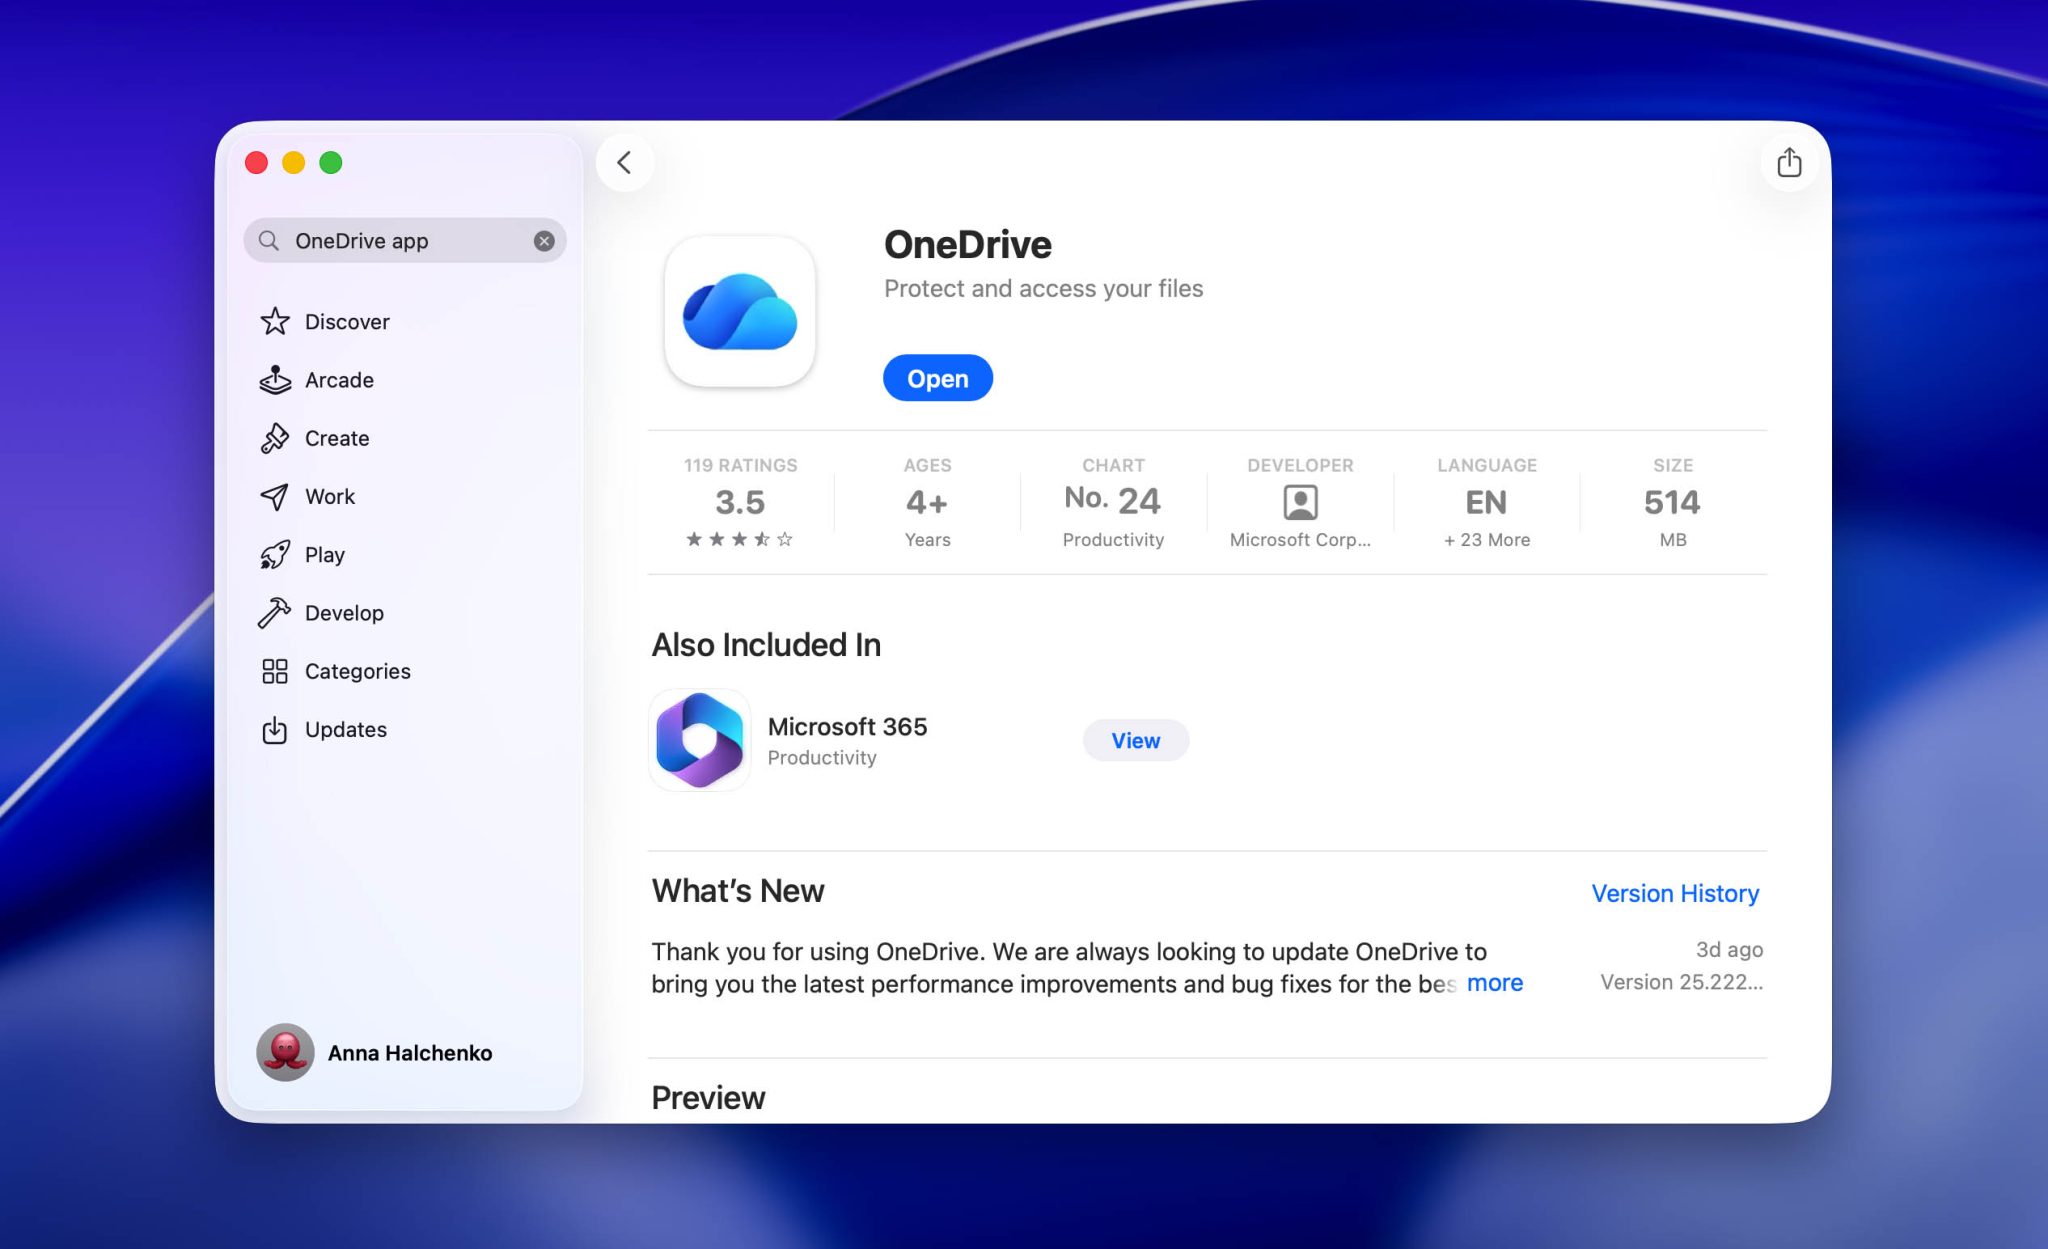Open the OneDrive app
The width and height of the screenshot is (2048, 1249).
(x=937, y=378)
